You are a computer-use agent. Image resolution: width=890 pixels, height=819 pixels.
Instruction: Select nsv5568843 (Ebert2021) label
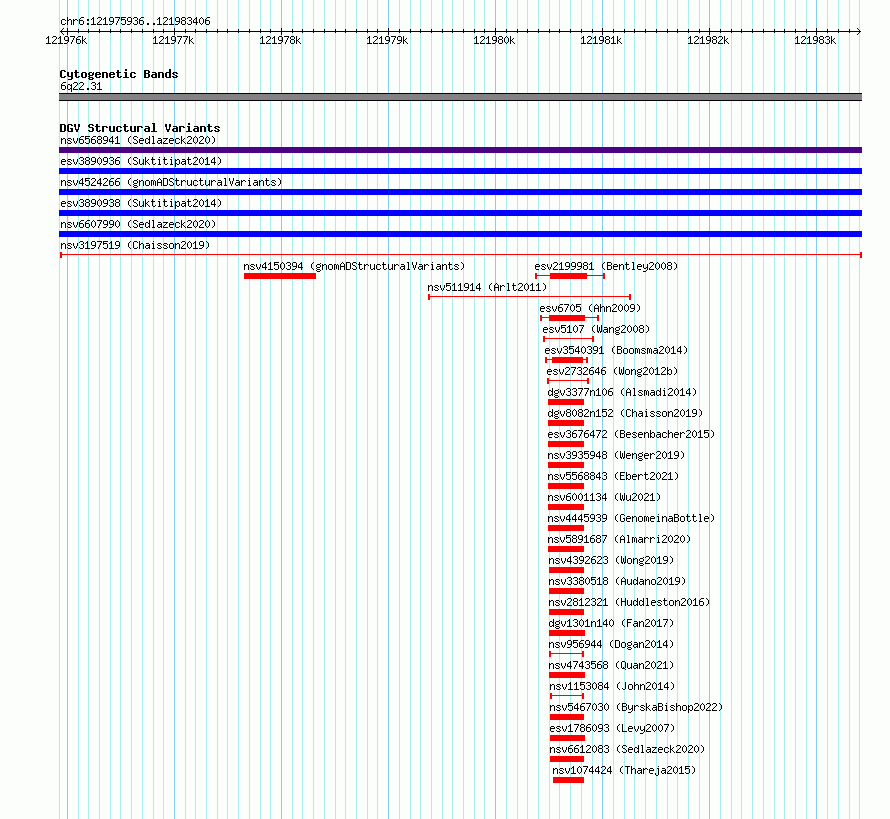coord(613,476)
